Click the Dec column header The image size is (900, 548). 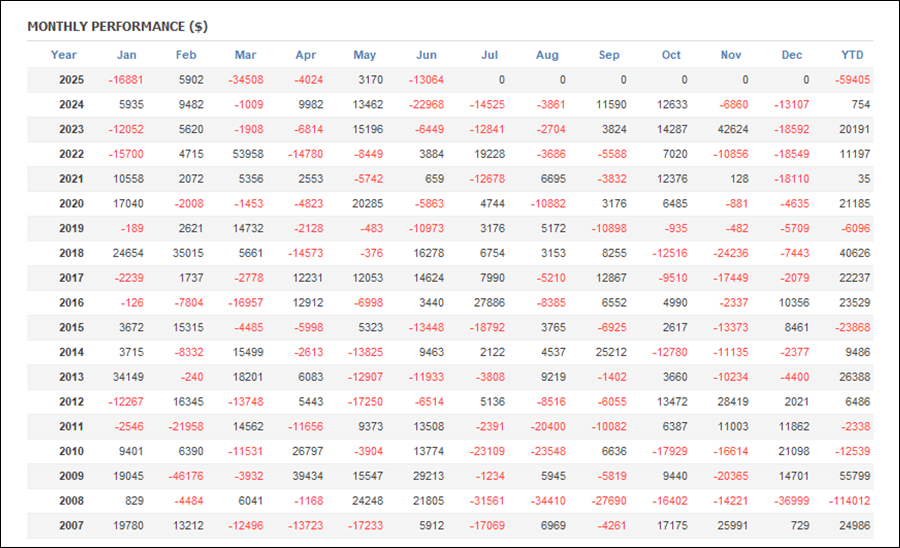tap(792, 55)
